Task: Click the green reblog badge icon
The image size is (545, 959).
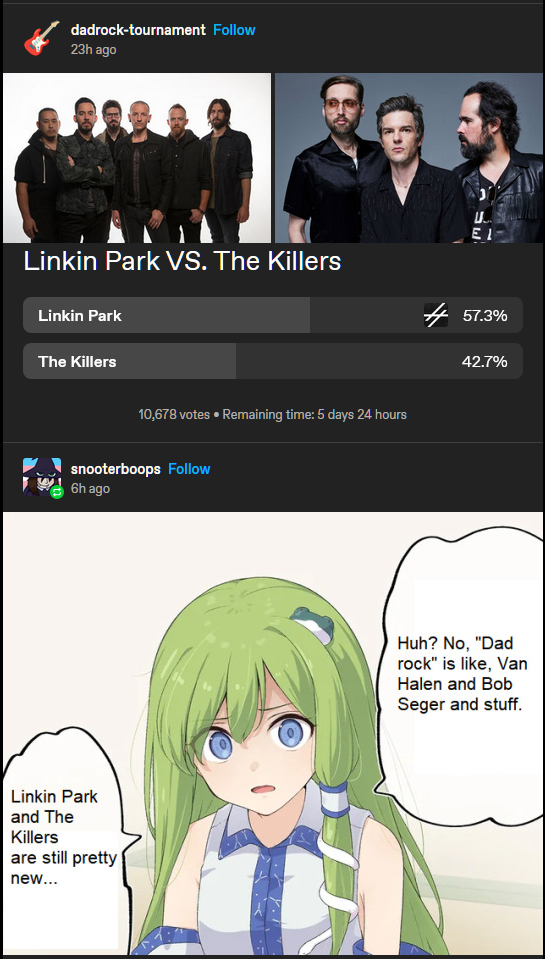Action: coord(57,491)
